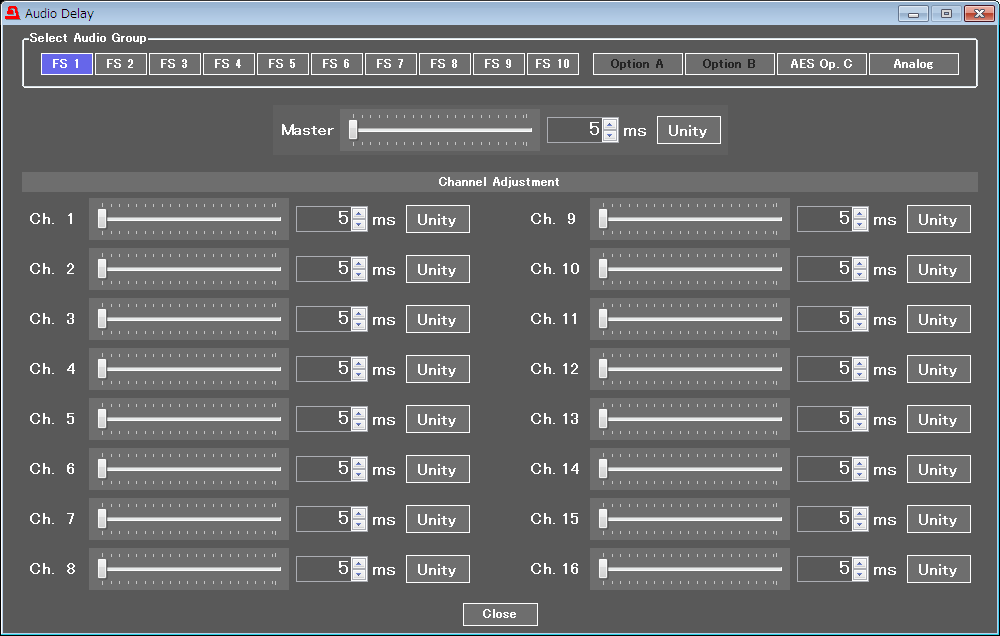The height and width of the screenshot is (636, 1000).
Task: Click the Master delay slider handle
Action: pyautogui.click(x=353, y=130)
